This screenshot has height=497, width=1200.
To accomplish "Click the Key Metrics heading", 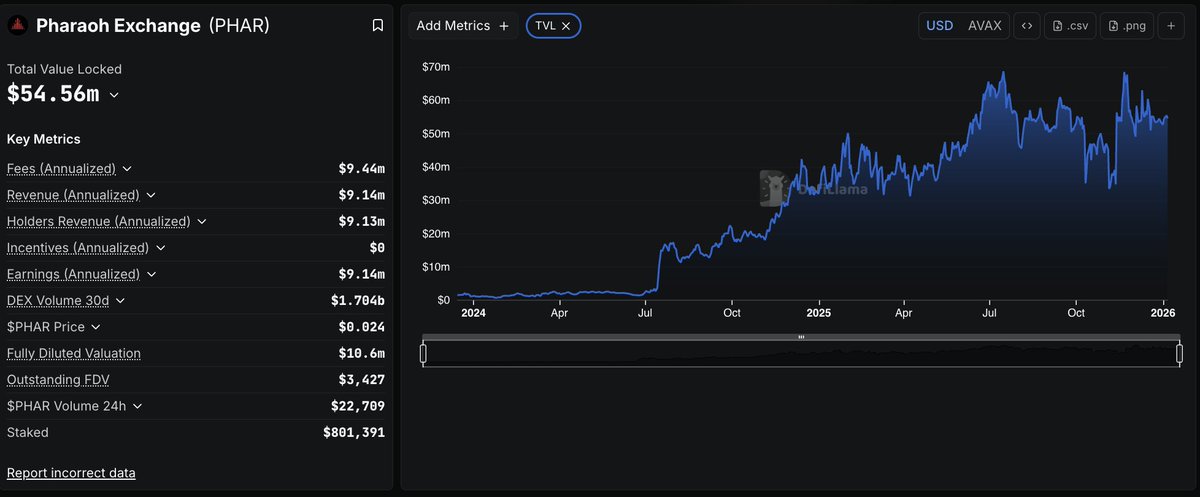I will click(x=44, y=139).
